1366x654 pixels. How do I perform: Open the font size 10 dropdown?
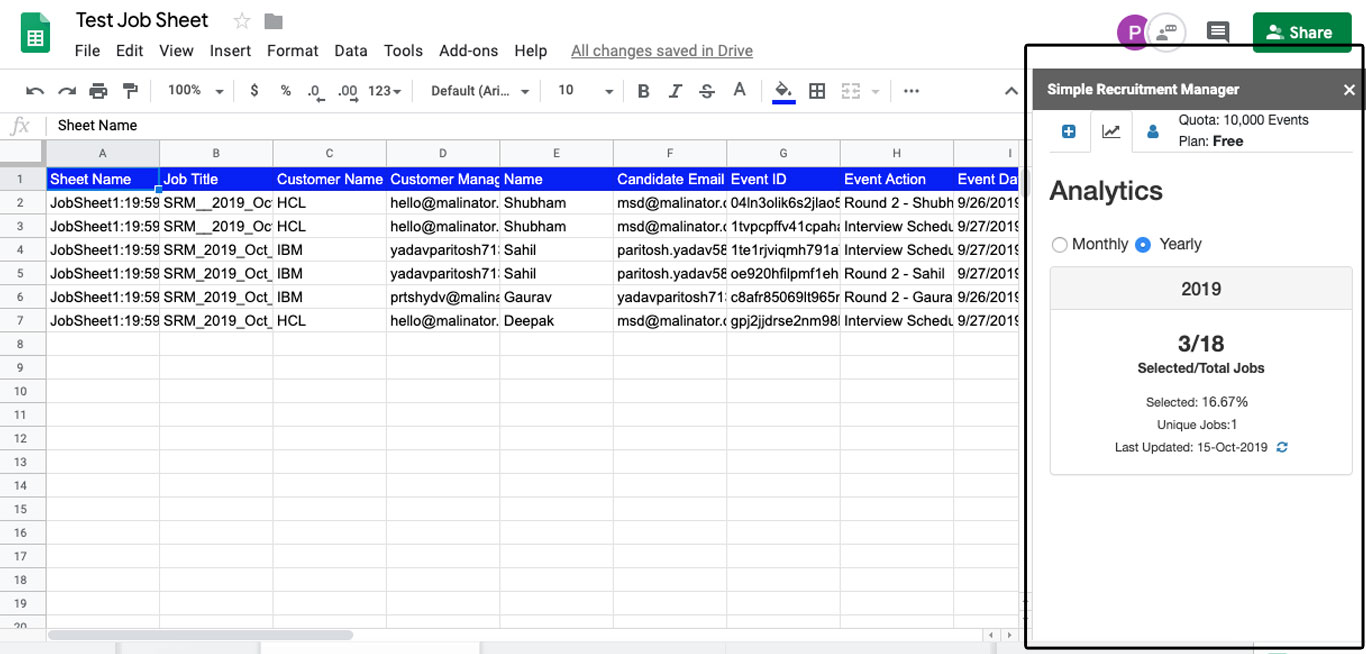click(x=585, y=91)
